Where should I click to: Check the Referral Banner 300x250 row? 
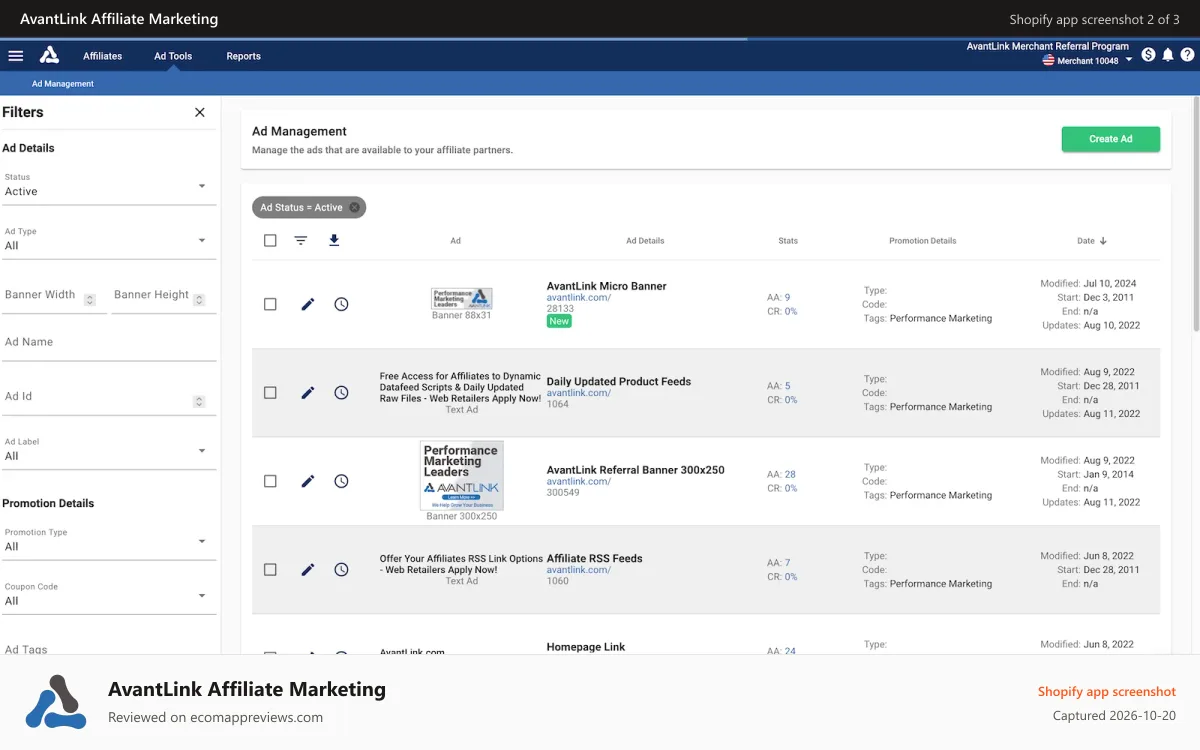[270, 481]
